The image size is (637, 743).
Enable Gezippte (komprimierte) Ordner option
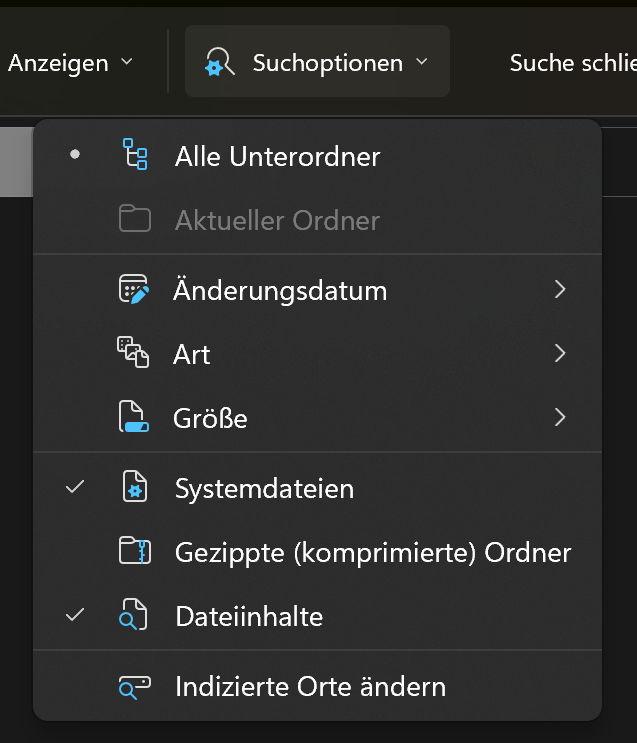point(372,552)
